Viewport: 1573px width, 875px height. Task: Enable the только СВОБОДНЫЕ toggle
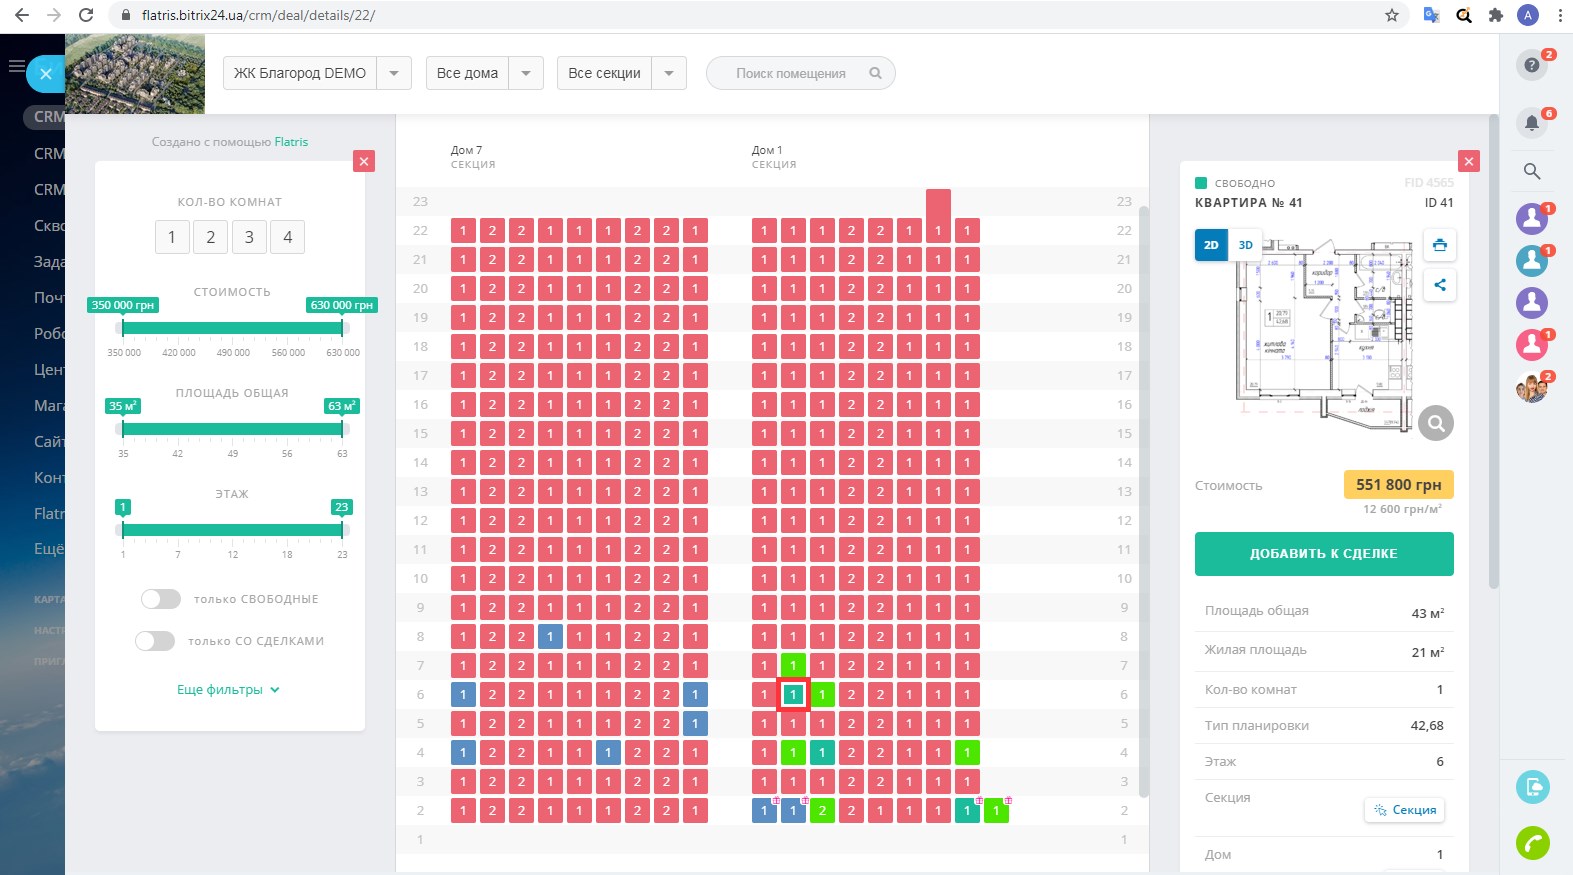(x=161, y=599)
